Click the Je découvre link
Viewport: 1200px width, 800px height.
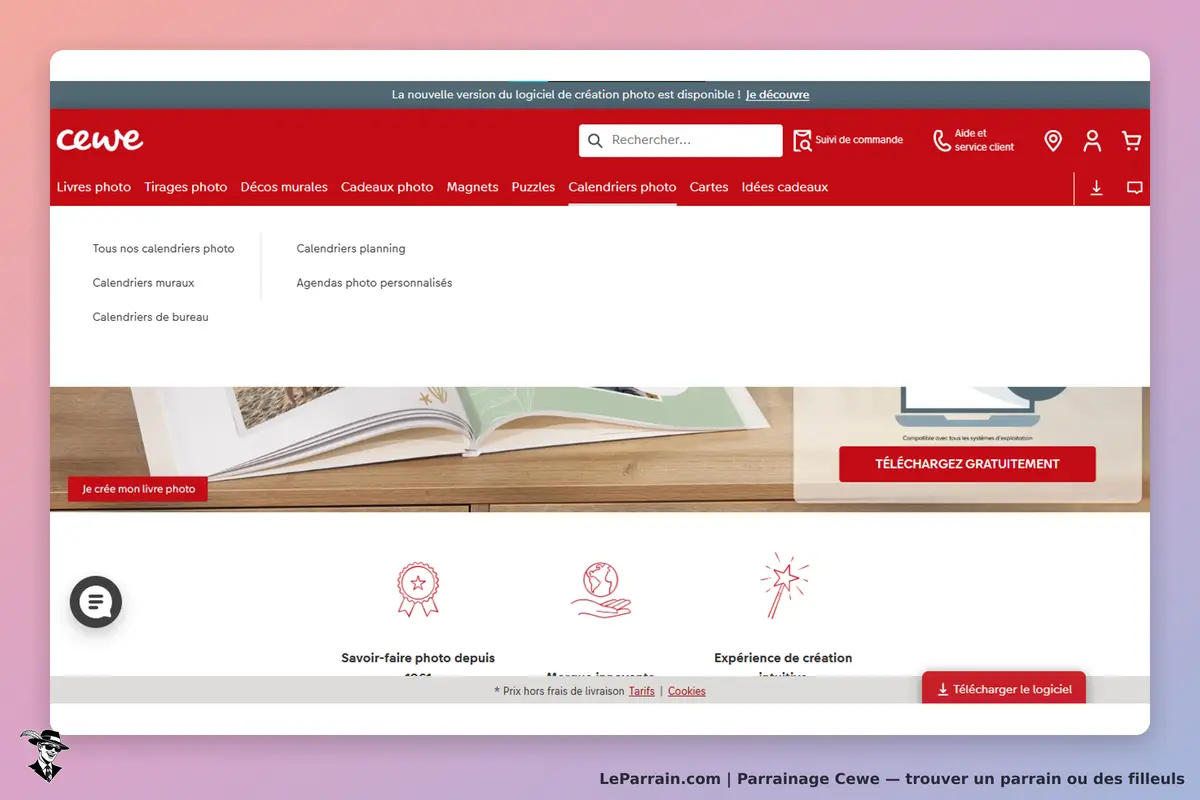[777, 95]
